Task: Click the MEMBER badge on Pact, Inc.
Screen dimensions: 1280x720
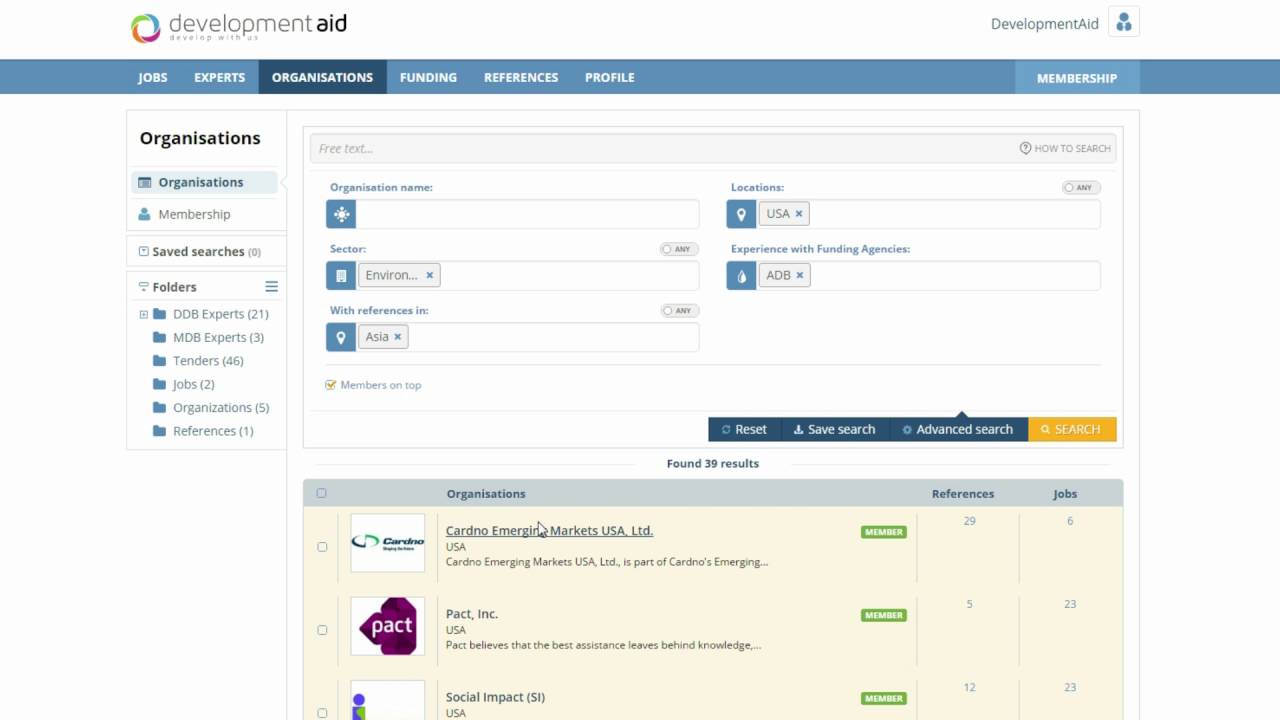Action: pos(884,615)
